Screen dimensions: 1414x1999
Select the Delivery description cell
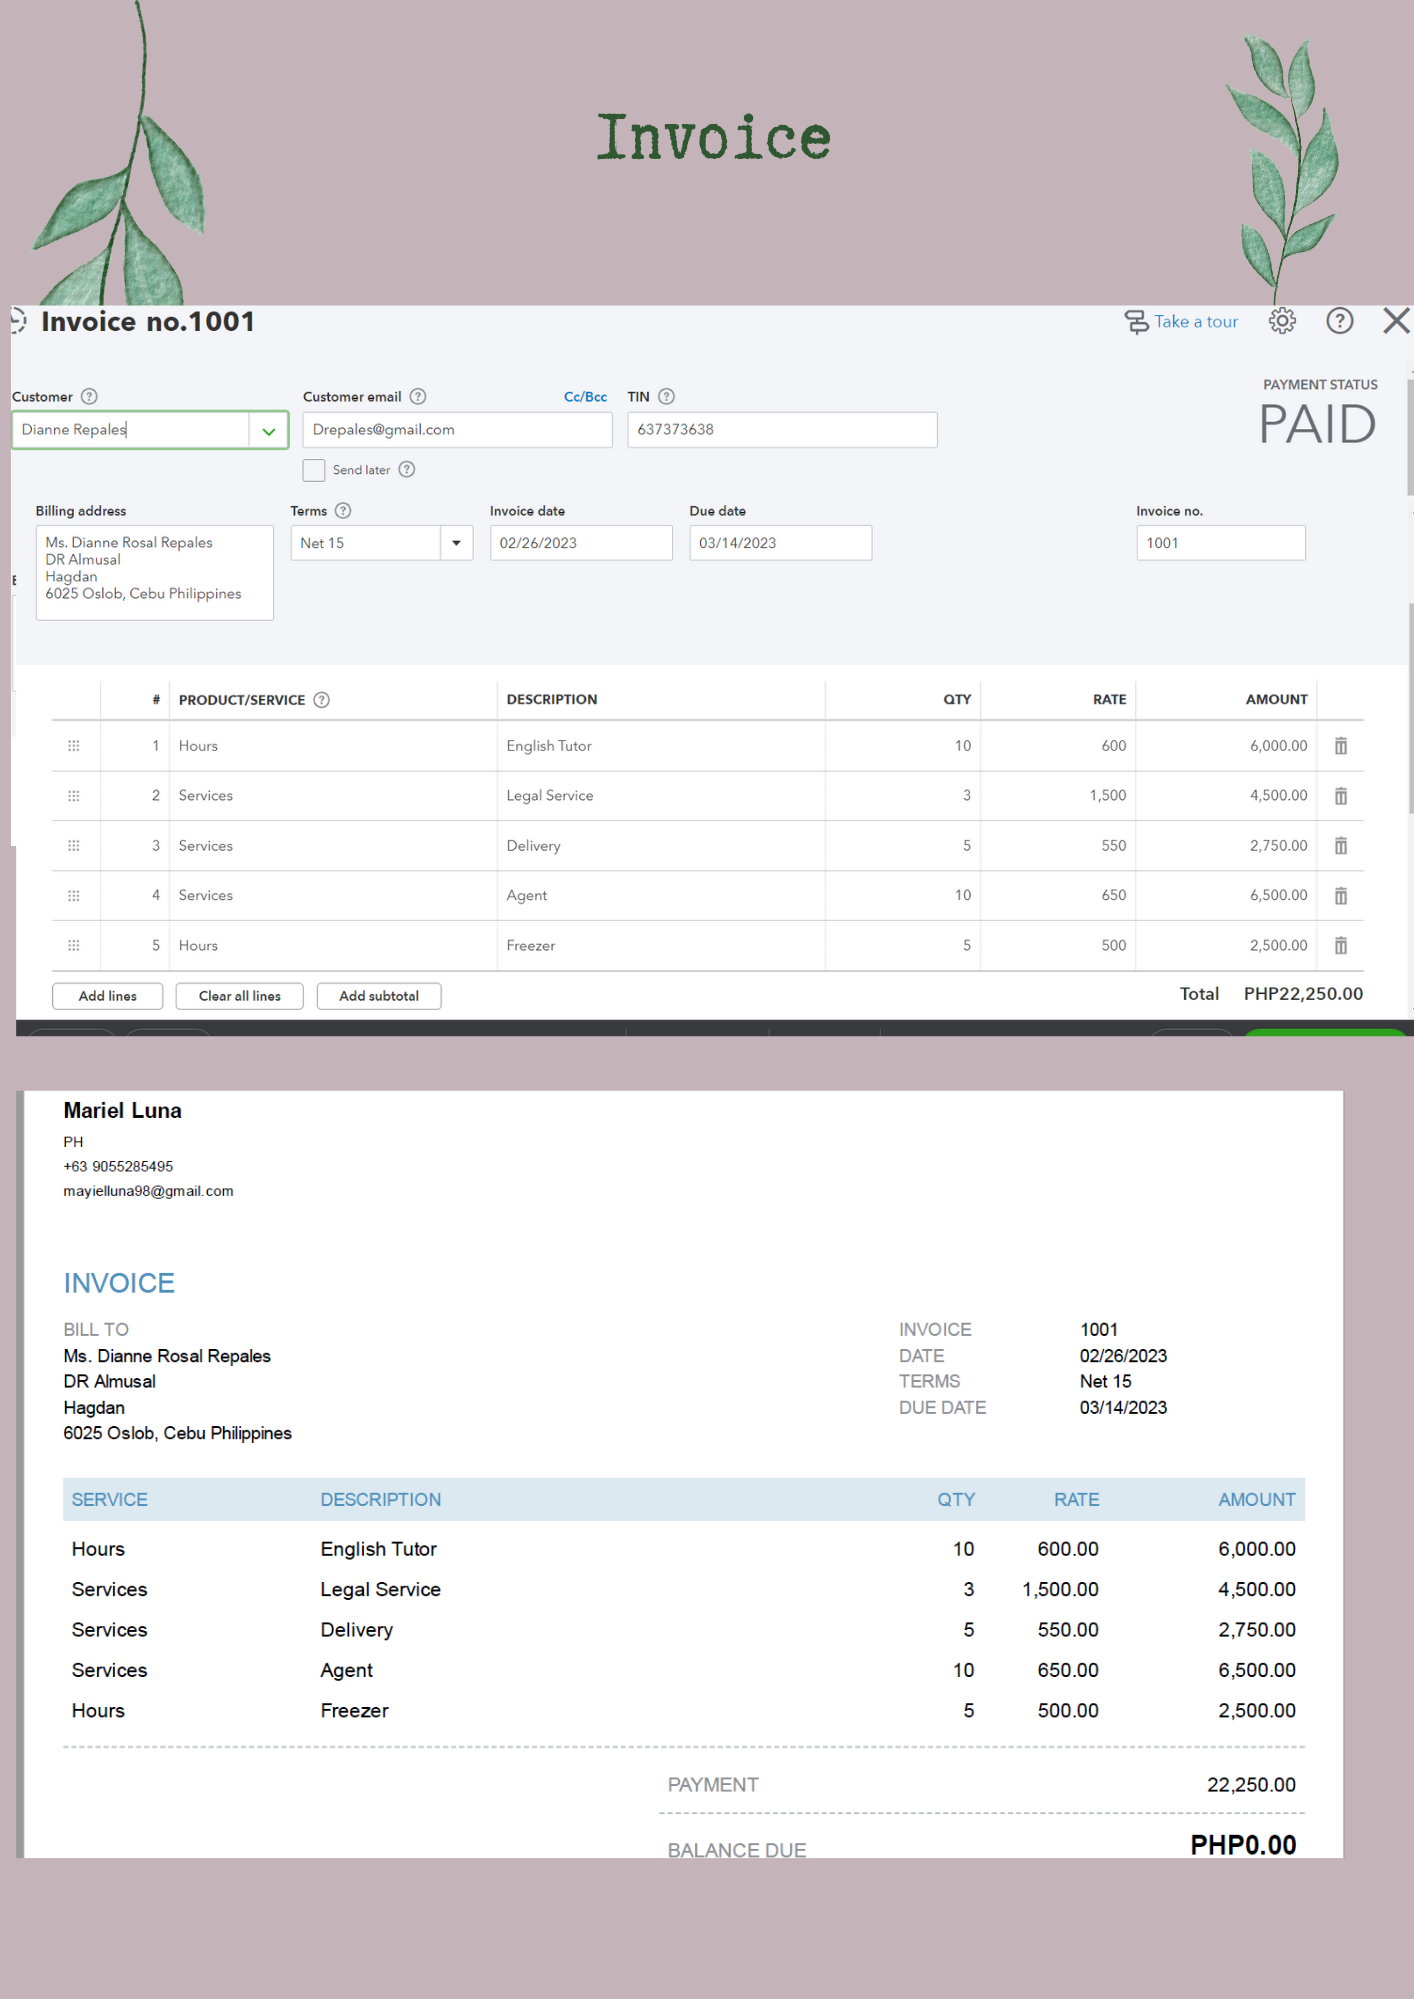coord(661,846)
